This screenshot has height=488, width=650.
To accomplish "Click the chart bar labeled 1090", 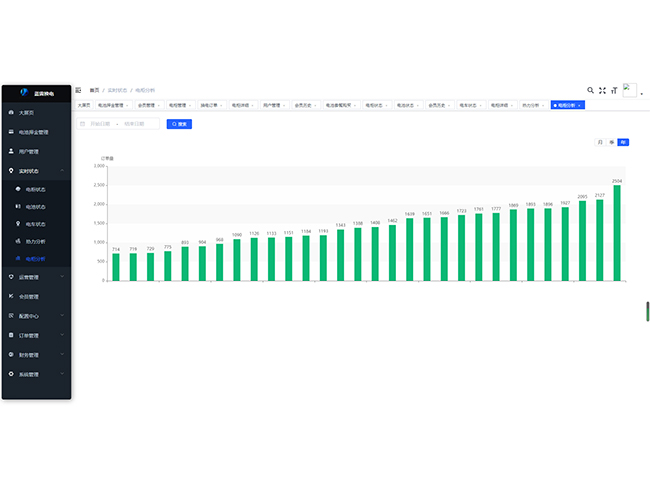I will [237, 260].
